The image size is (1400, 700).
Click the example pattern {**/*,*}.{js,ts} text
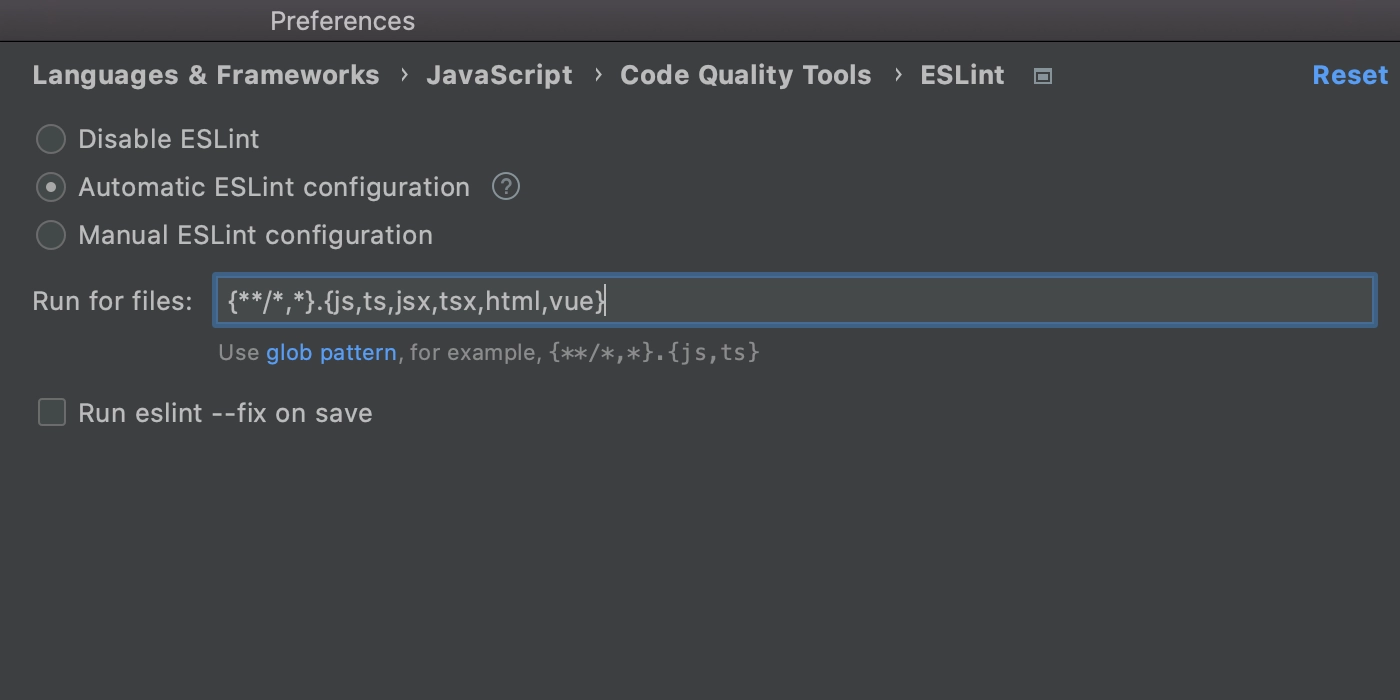pyautogui.click(x=654, y=353)
